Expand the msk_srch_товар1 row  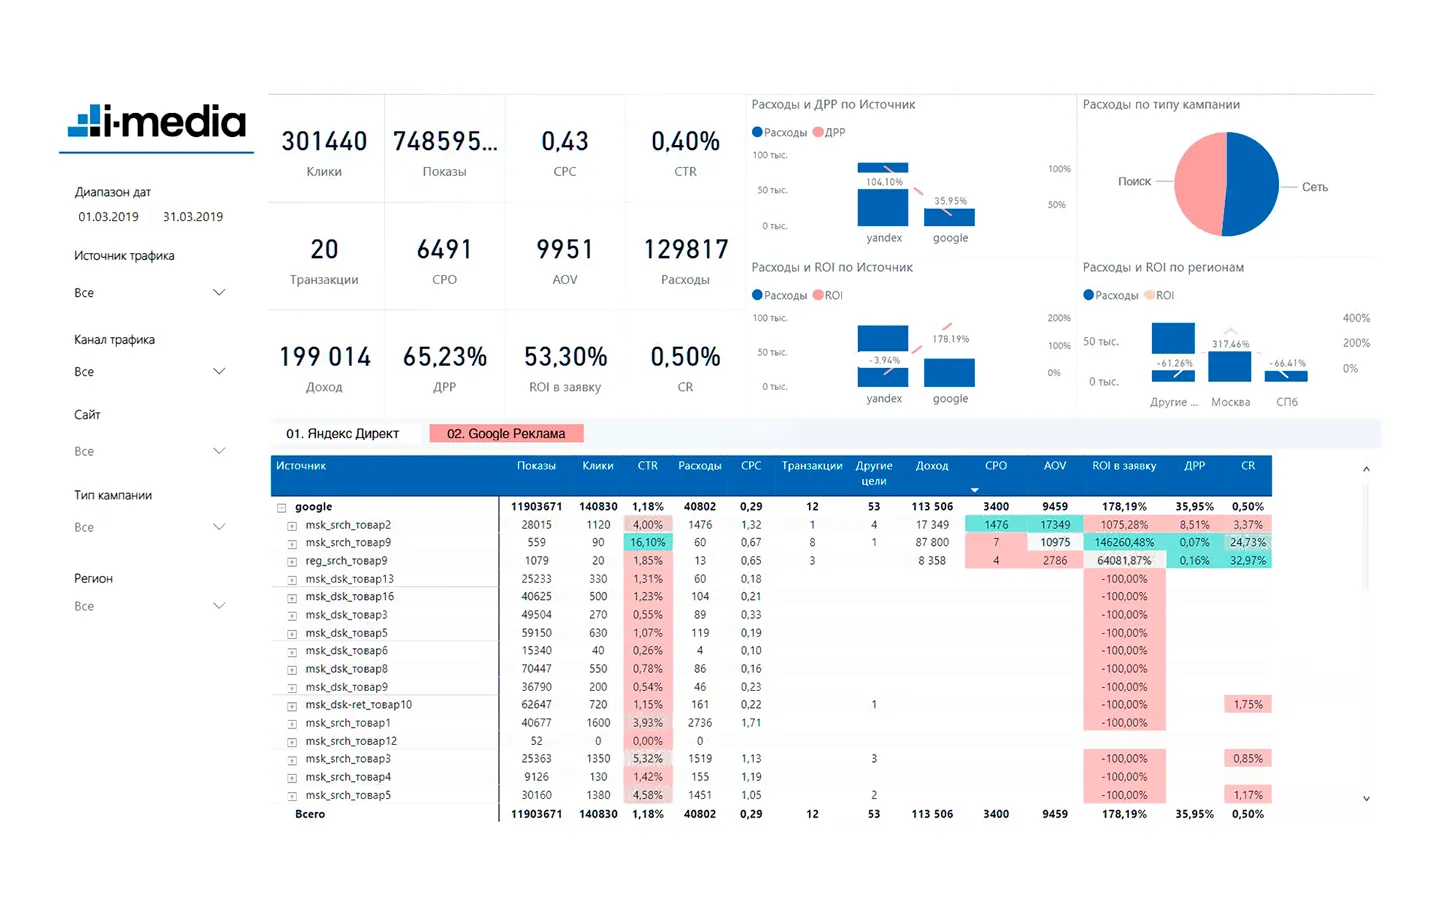click(292, 724)
